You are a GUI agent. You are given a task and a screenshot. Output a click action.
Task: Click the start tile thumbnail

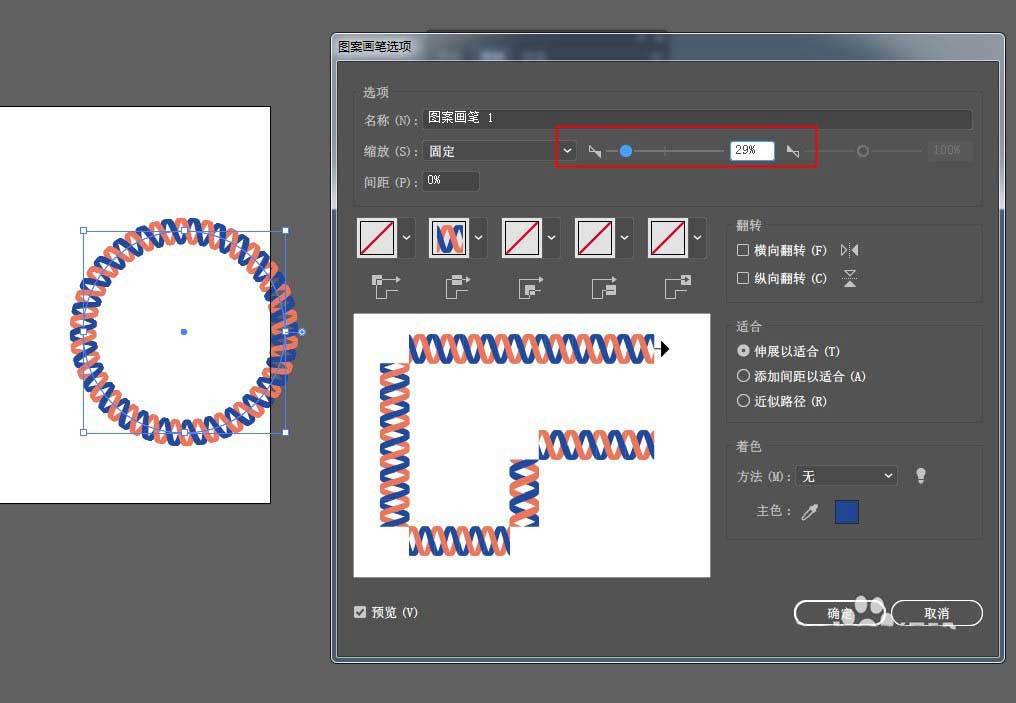point(595,238)
